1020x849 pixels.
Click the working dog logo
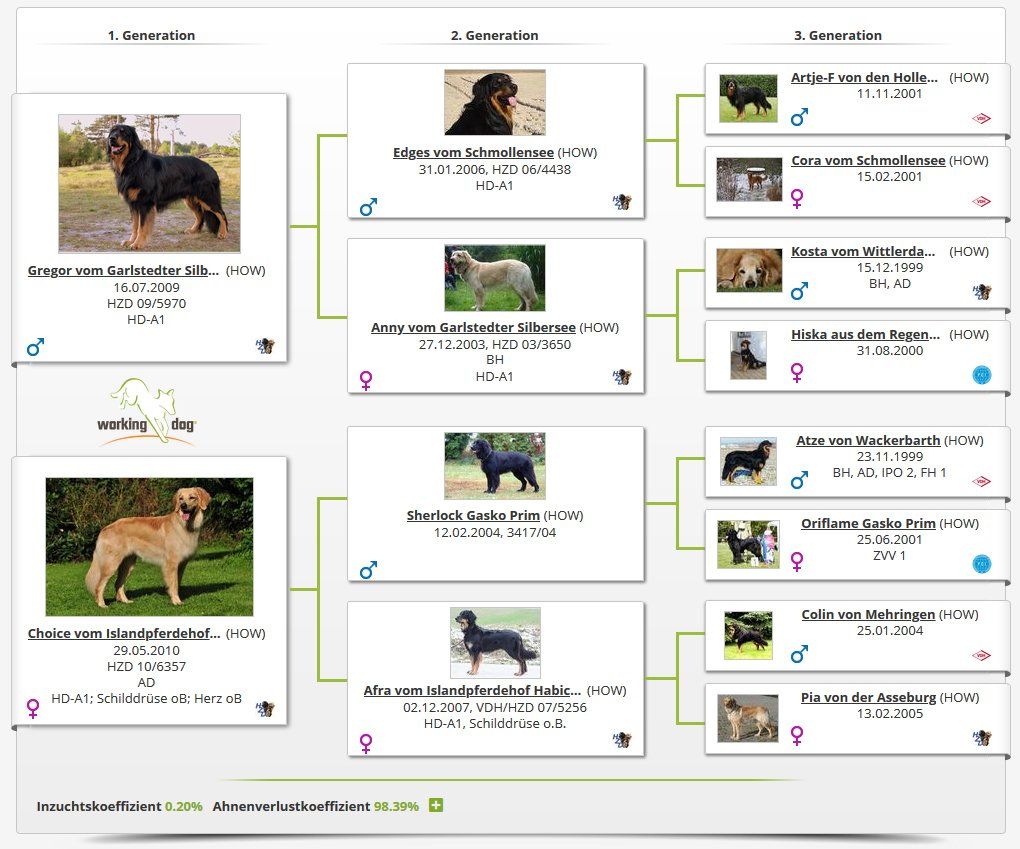point(147,413)
